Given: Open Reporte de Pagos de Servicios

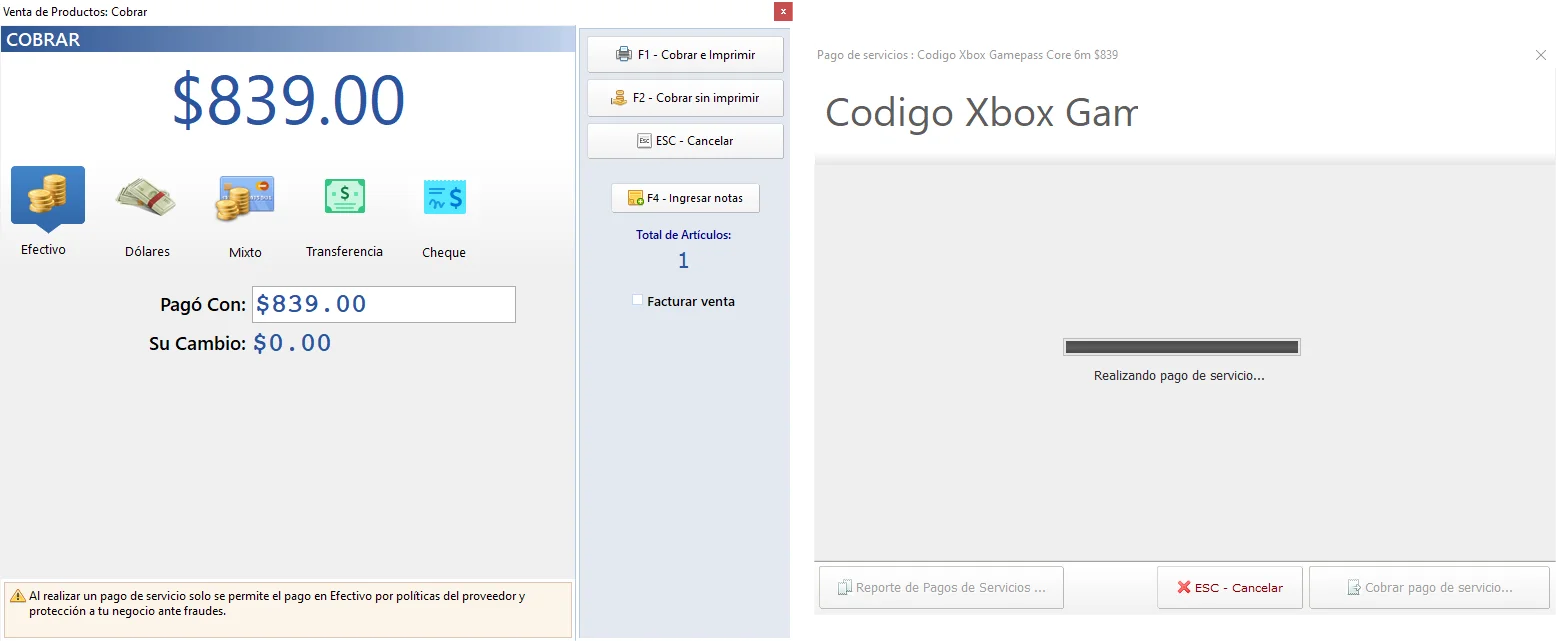Looking at the screenshot, I should tap(940, 587).
